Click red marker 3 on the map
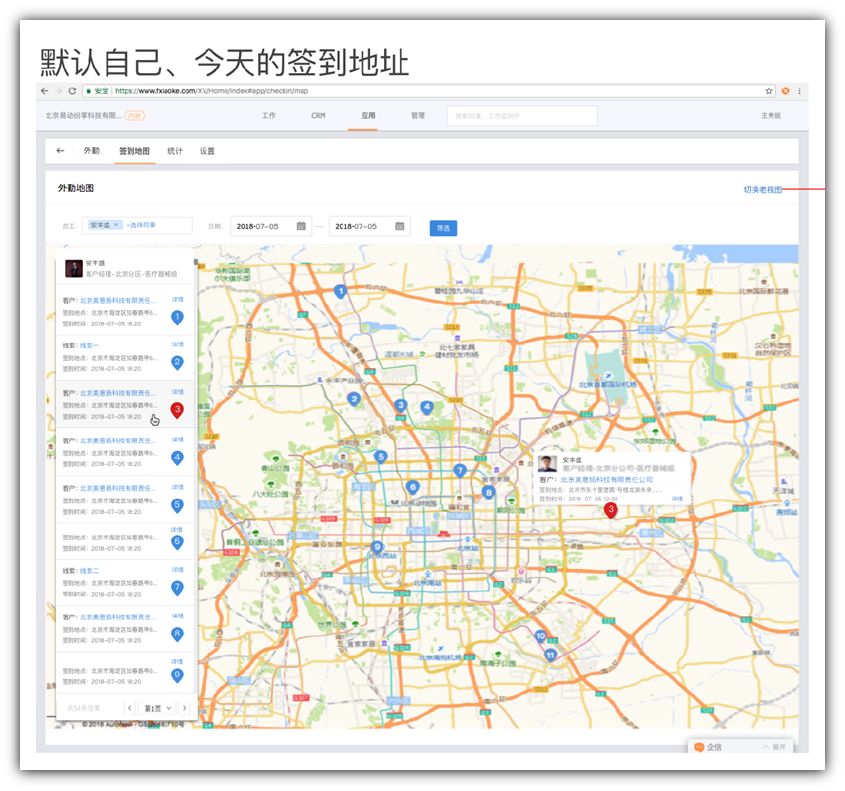Image resolution: width=845 pixels, height=791 pixels. tap(611, 510)
